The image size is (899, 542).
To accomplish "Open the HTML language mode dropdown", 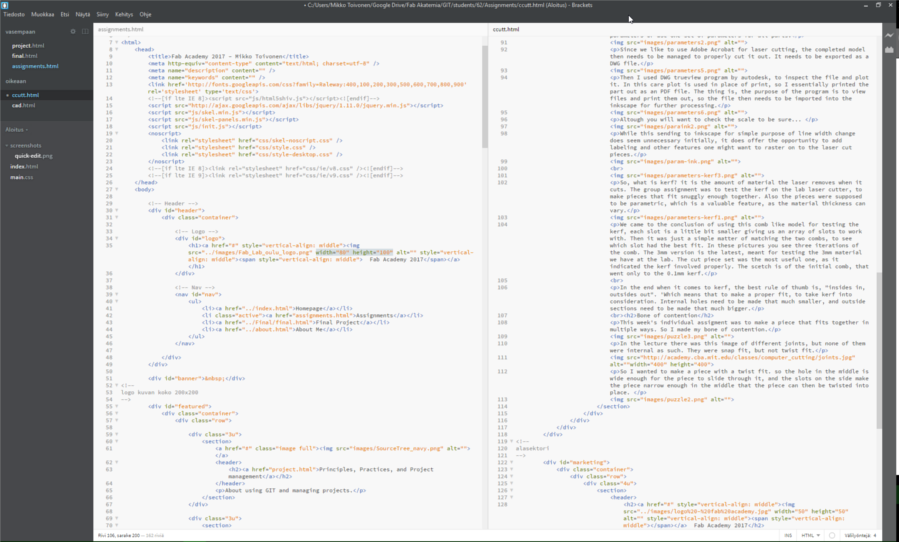I will 811,535.
